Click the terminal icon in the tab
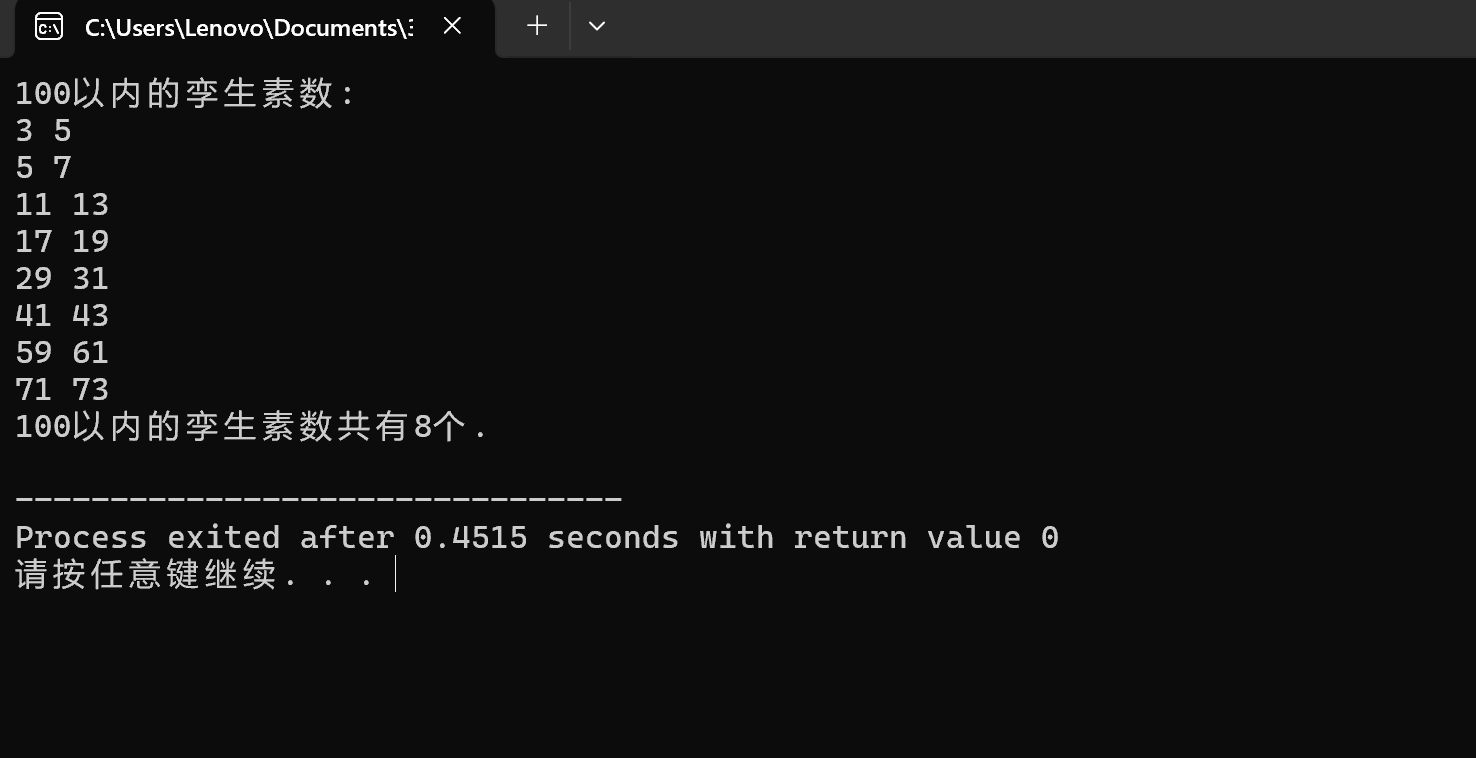This screenshot has height=758, width=1476. point(48,27)
